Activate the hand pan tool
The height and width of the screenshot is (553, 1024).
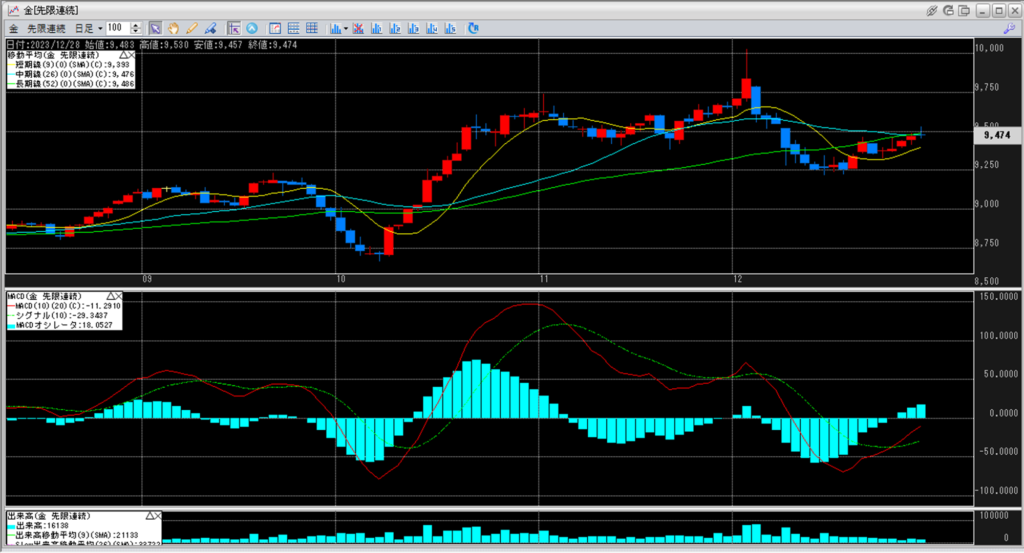point(173,28)
